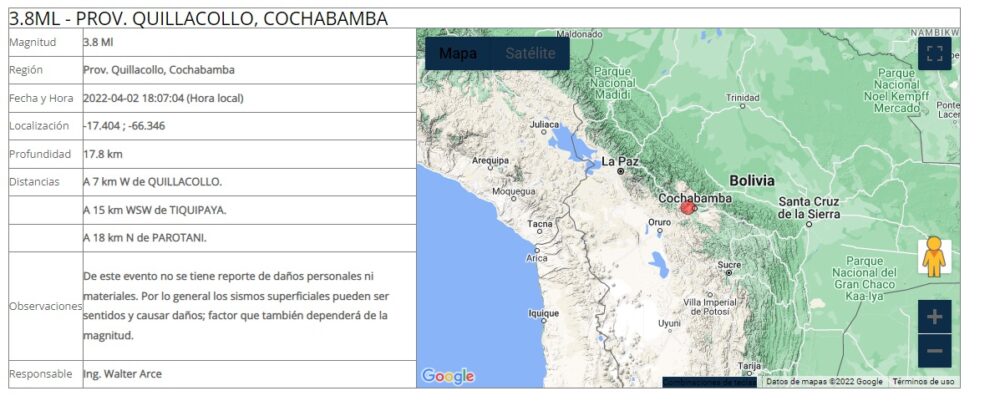Switch to Satélite map view
The width and height of the screenshot is (1000, 401).
pyautogui.click(x=530, y=54)
